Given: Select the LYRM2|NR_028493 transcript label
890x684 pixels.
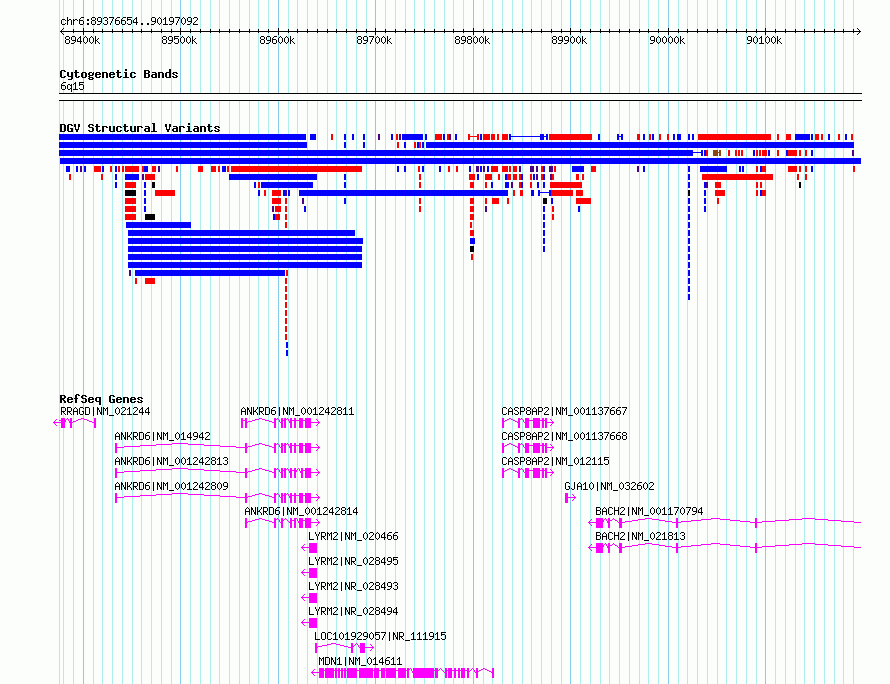Looking at the screenshot, I should click(x=353, y=586).
